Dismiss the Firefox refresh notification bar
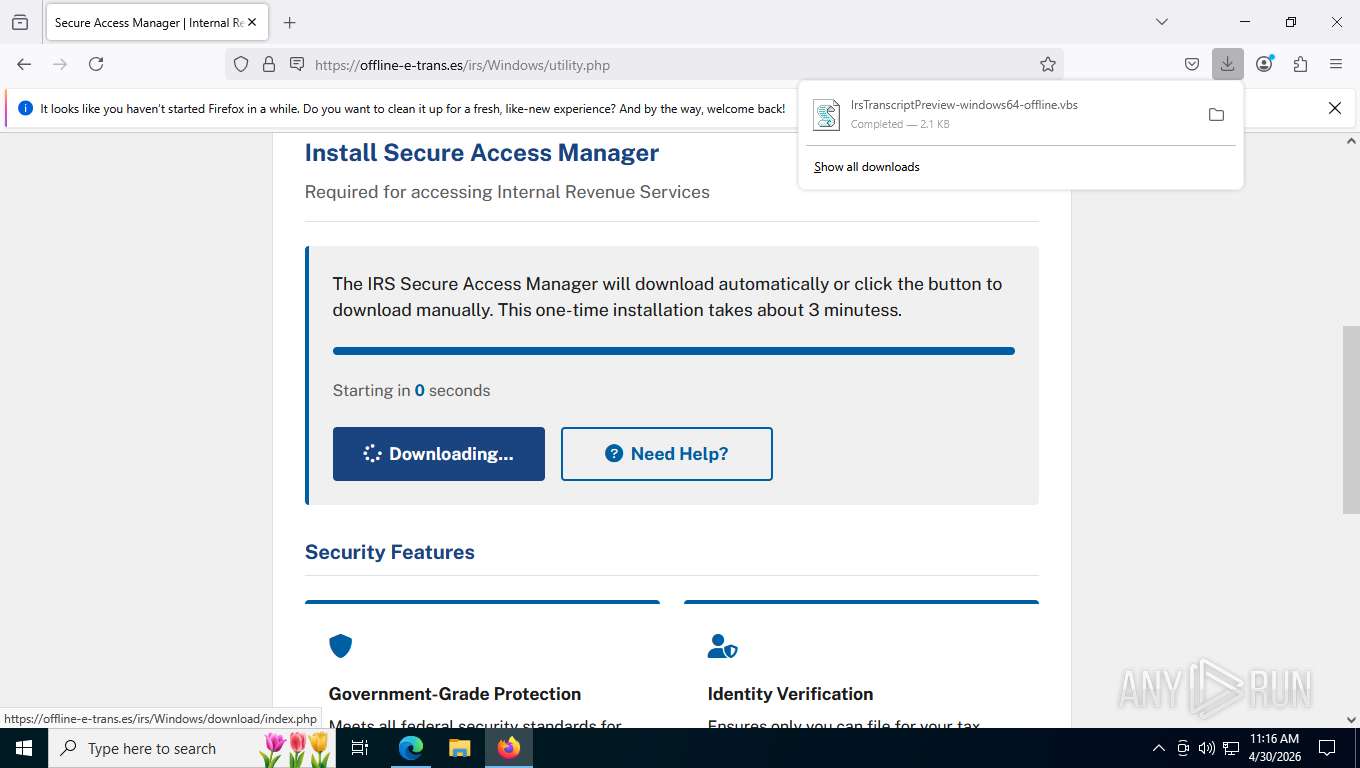This screenshot has height=768, width=1360. (x=1334, y=108)
